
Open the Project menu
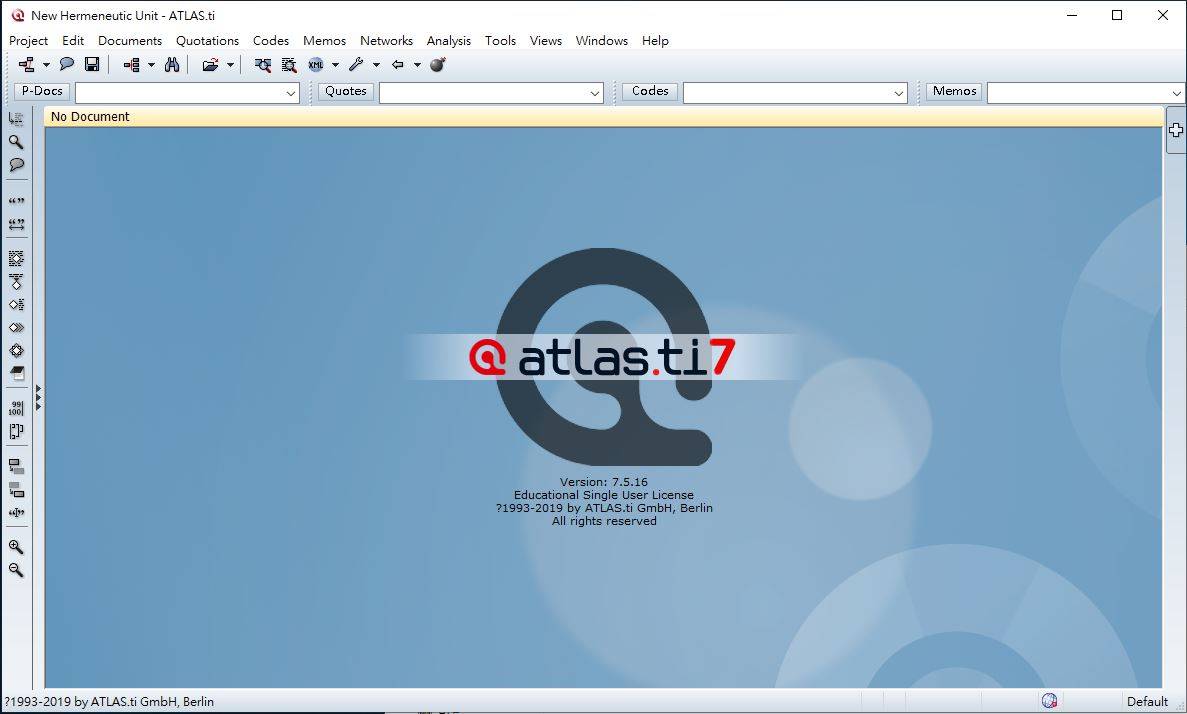pyautogui.click(x=29, y=41)
